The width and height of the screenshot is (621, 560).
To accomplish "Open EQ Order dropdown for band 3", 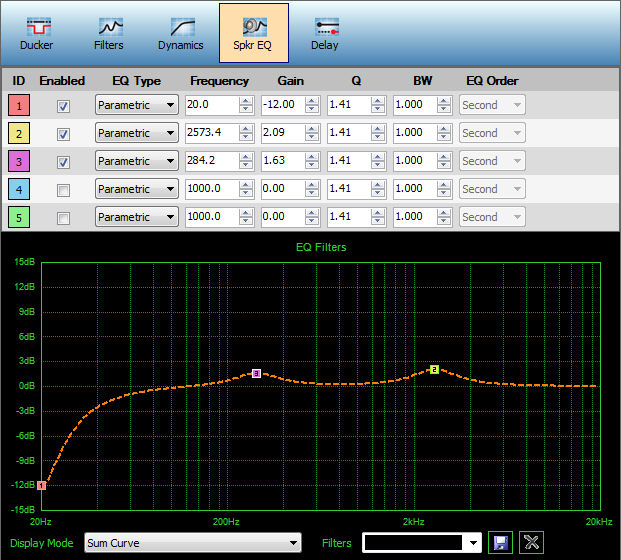I will [x=492, y=161].
